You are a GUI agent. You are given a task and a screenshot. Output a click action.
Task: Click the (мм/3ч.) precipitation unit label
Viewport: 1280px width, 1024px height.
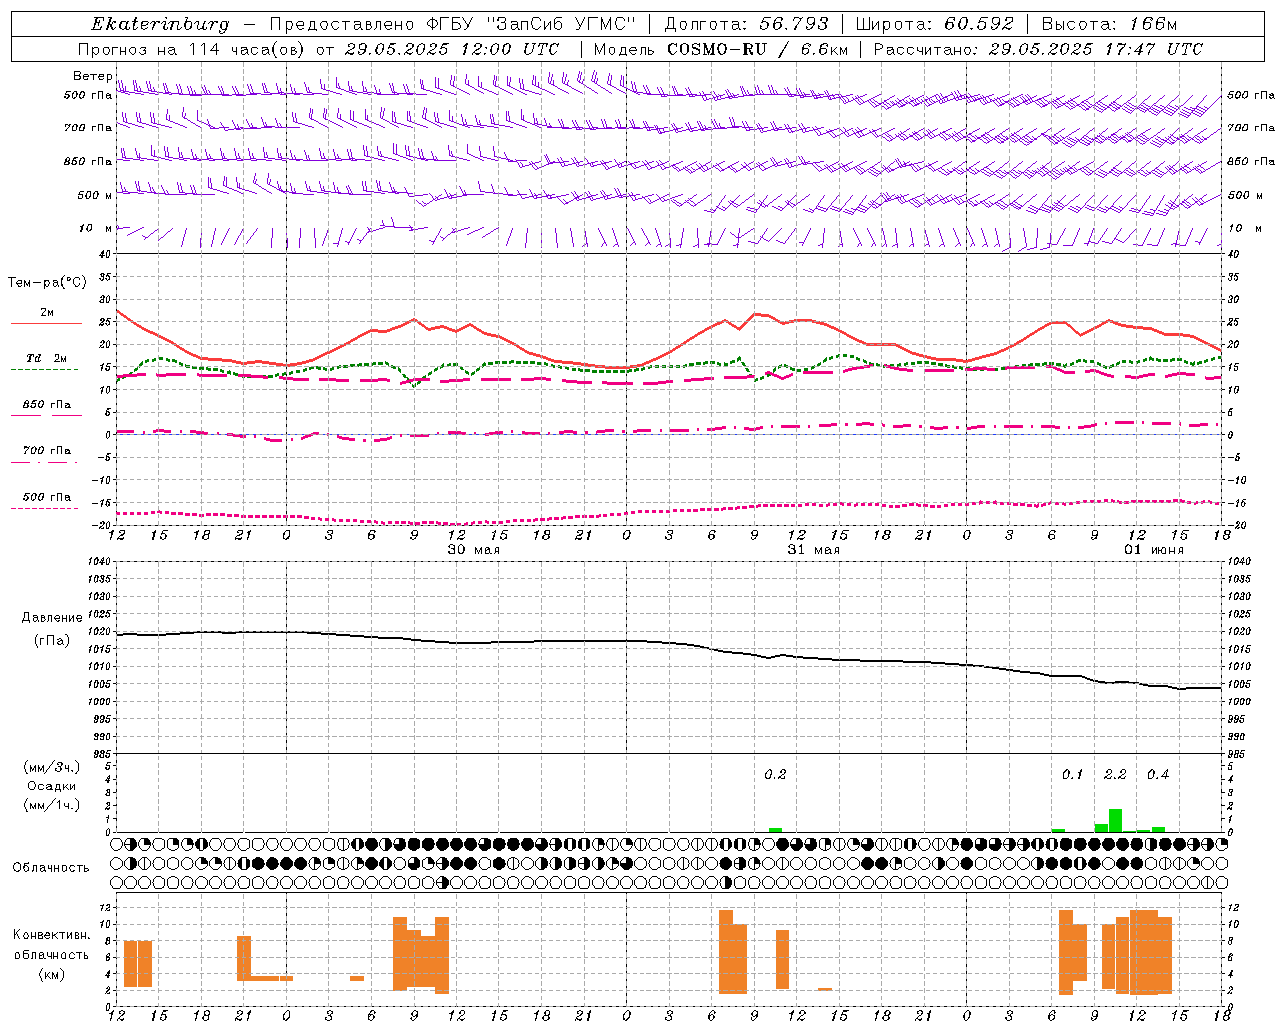pos(52,767)
